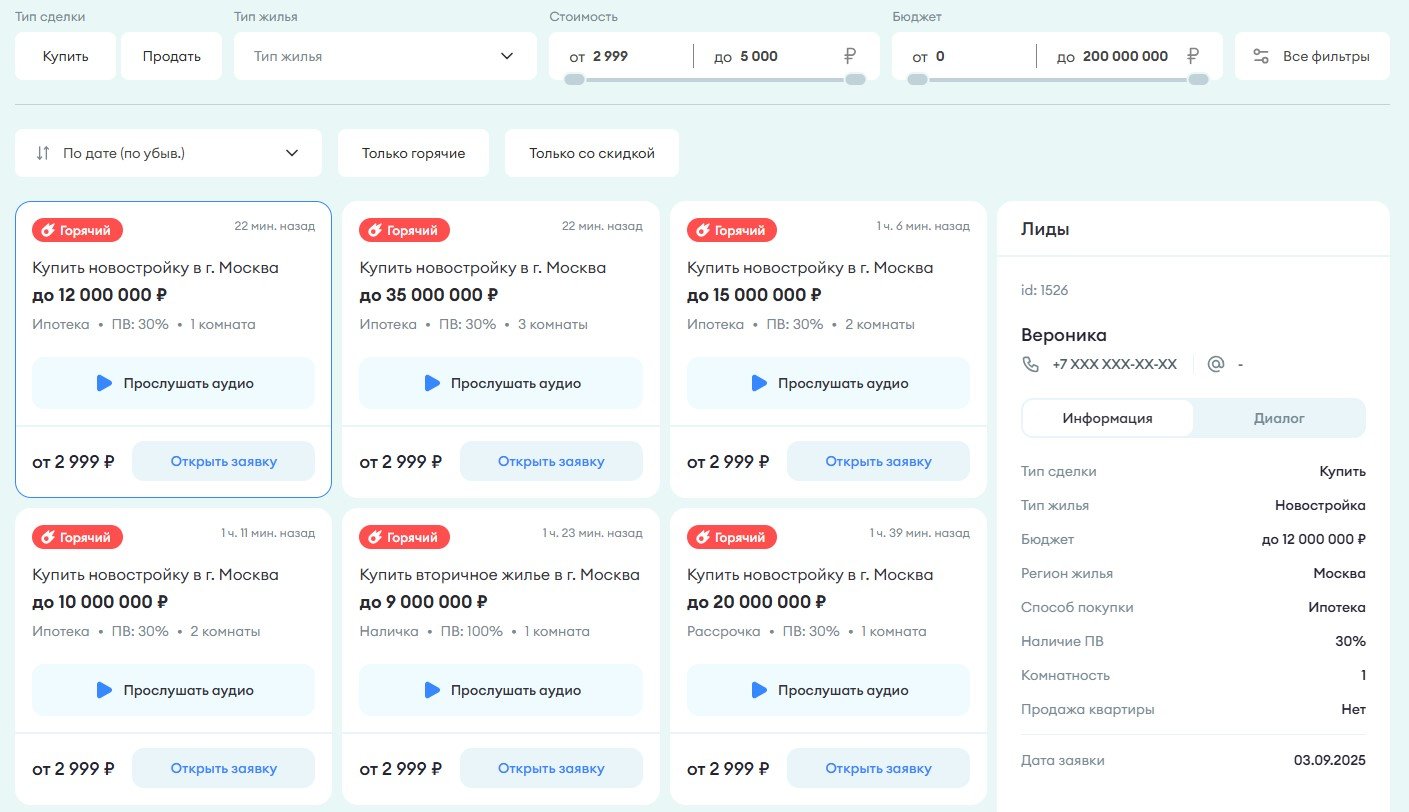Click the Регион жилья value Москва
This screenshot has height=812, width=1409.
pos(1340,573)
